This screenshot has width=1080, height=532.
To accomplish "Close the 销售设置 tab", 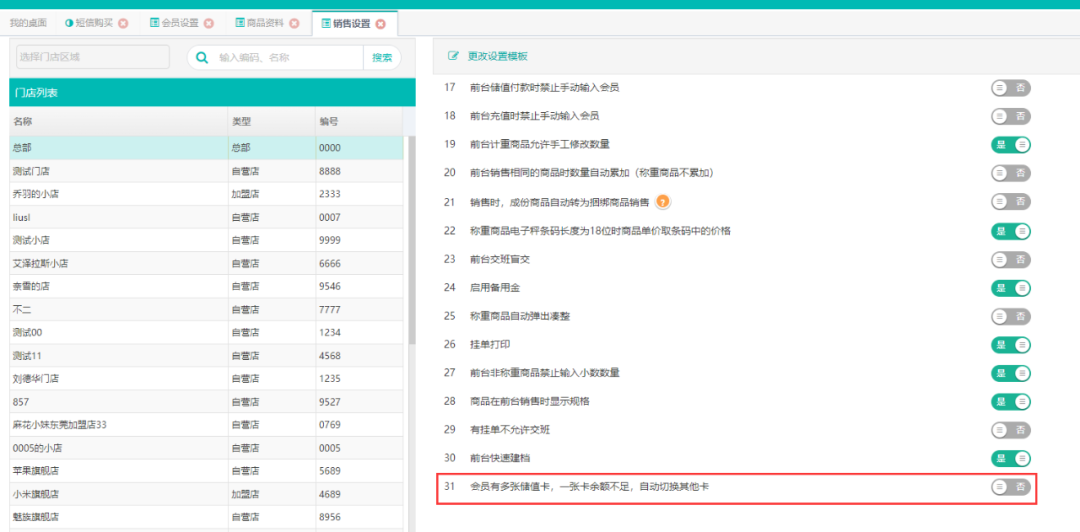I will [x=380, y=23].
